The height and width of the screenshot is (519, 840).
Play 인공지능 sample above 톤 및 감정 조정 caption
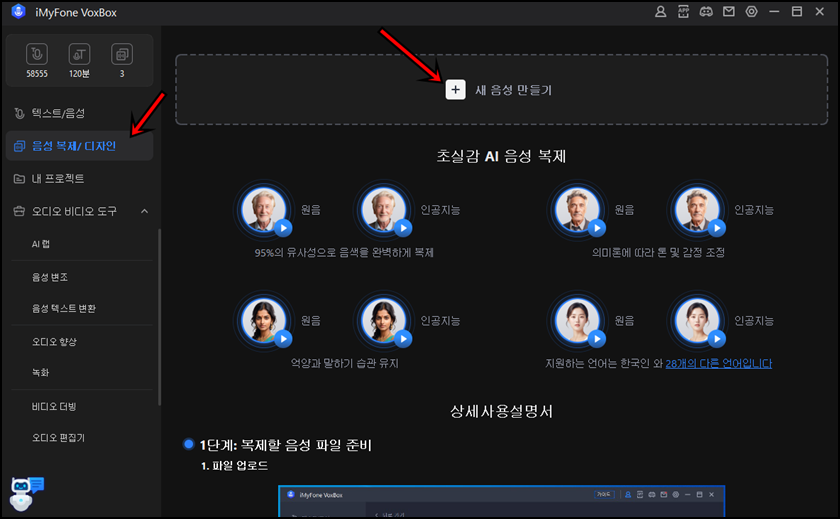coord(717,228)
